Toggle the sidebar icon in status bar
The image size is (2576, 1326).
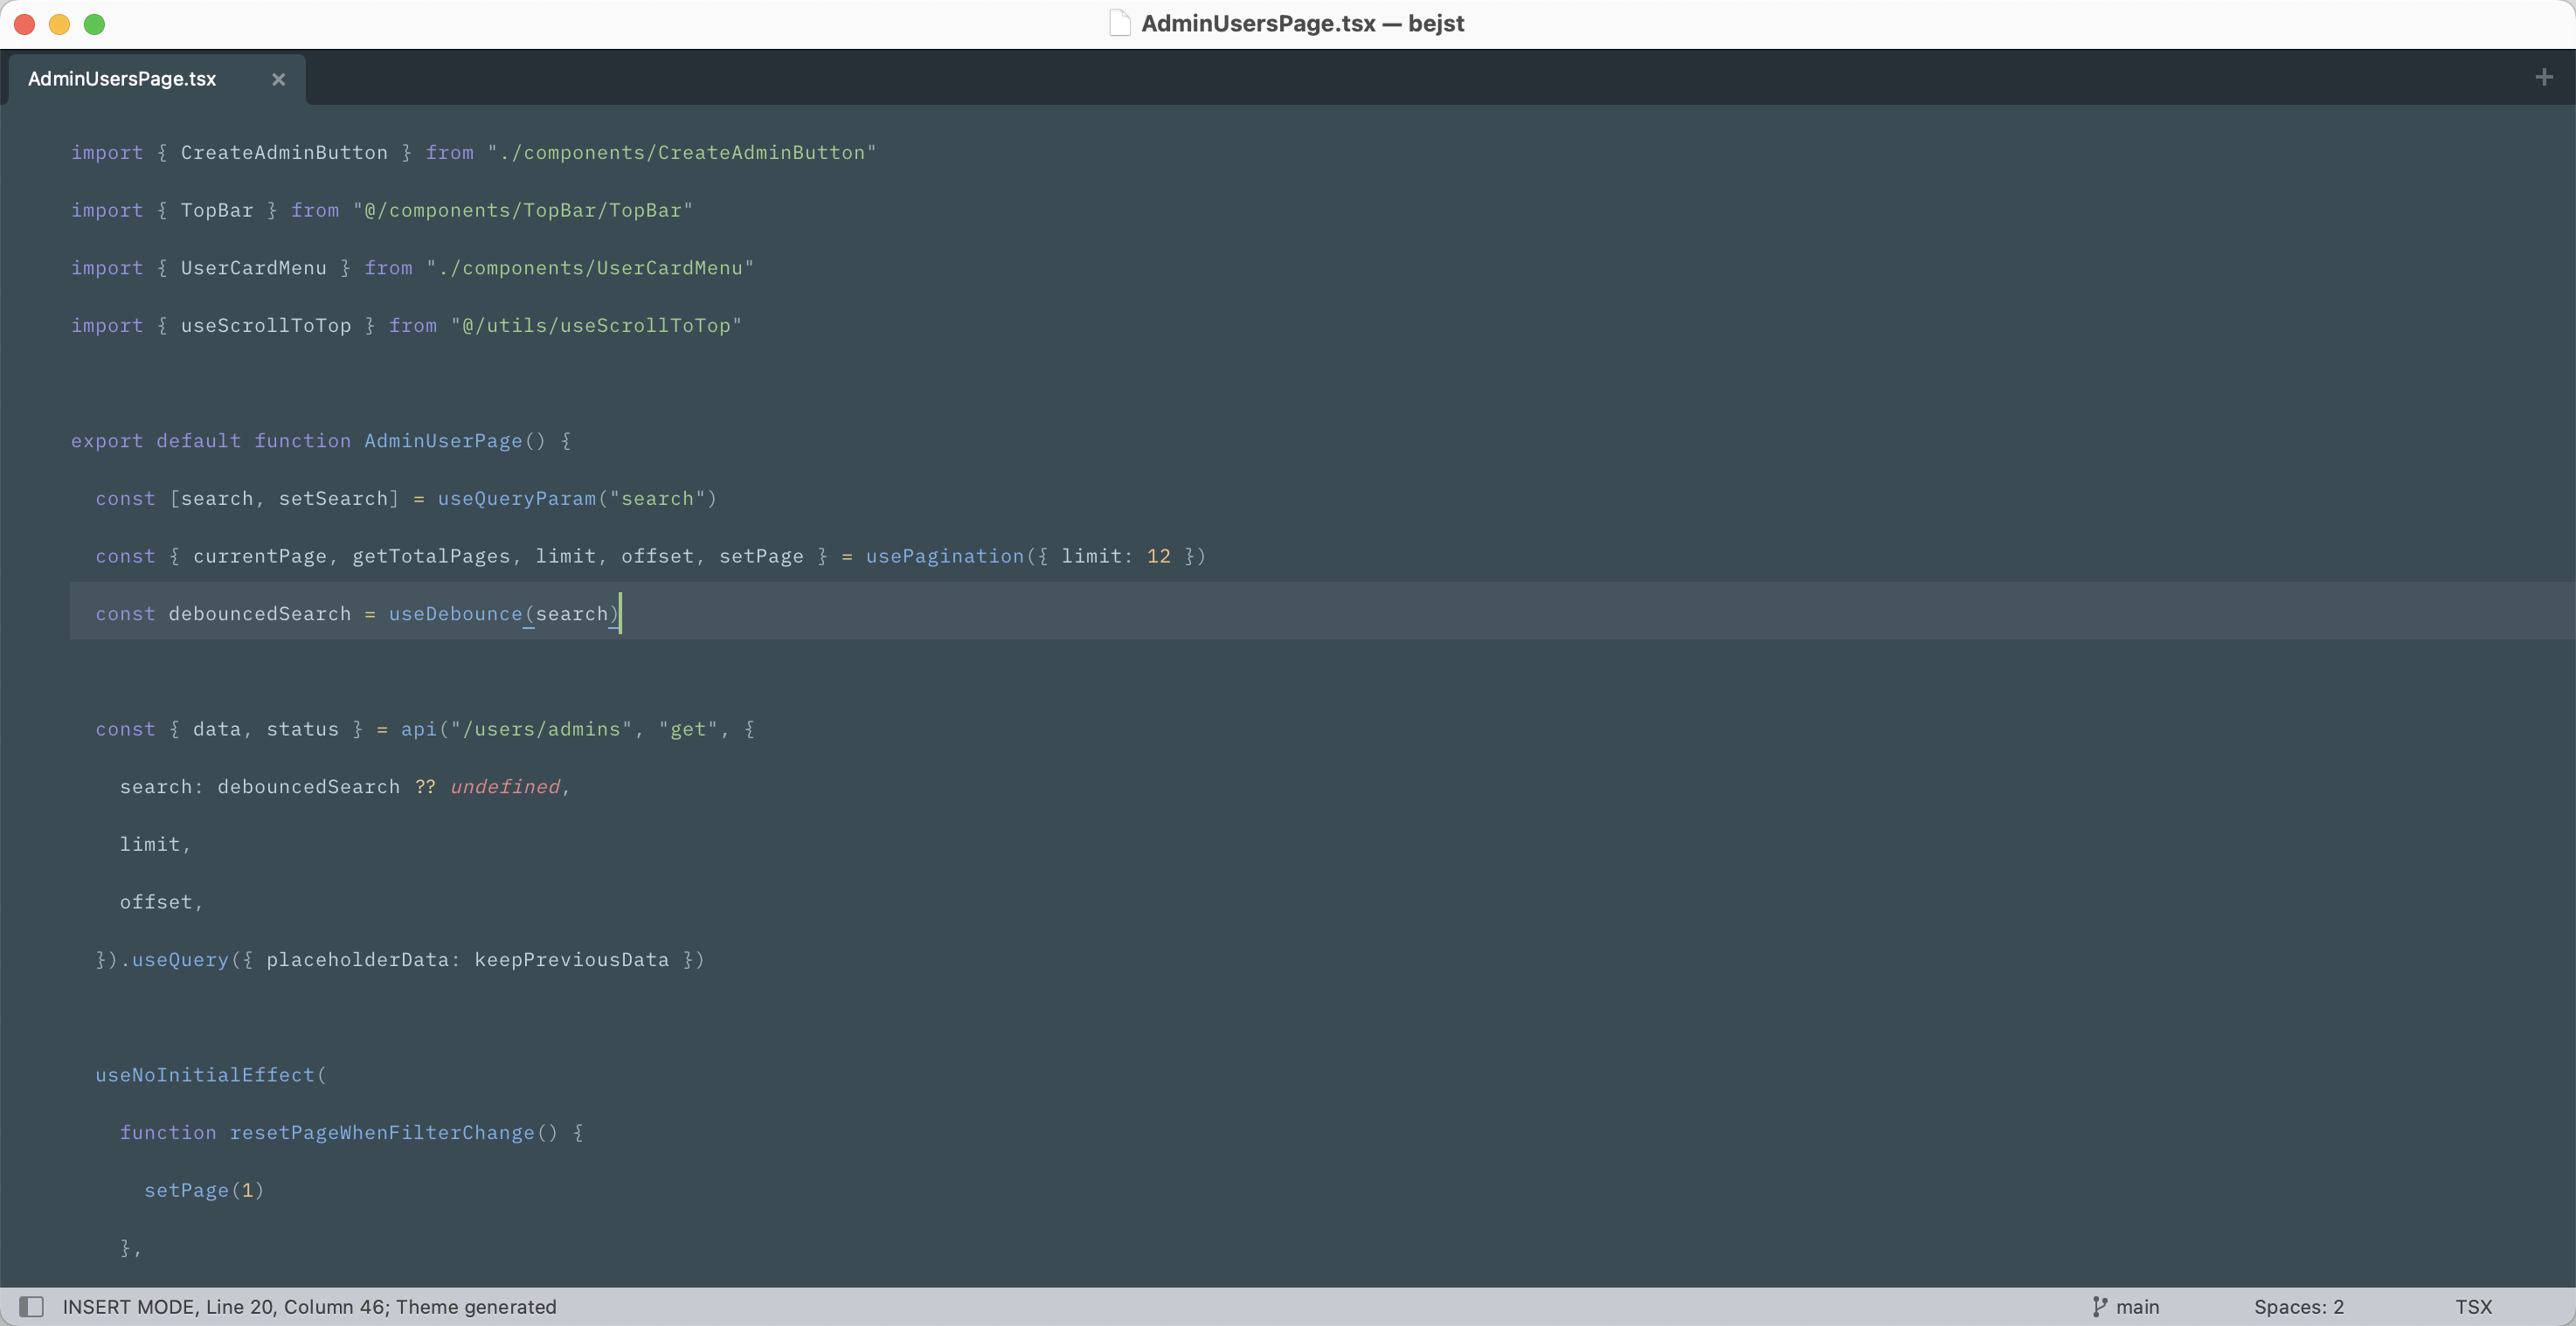point(32,1306)
